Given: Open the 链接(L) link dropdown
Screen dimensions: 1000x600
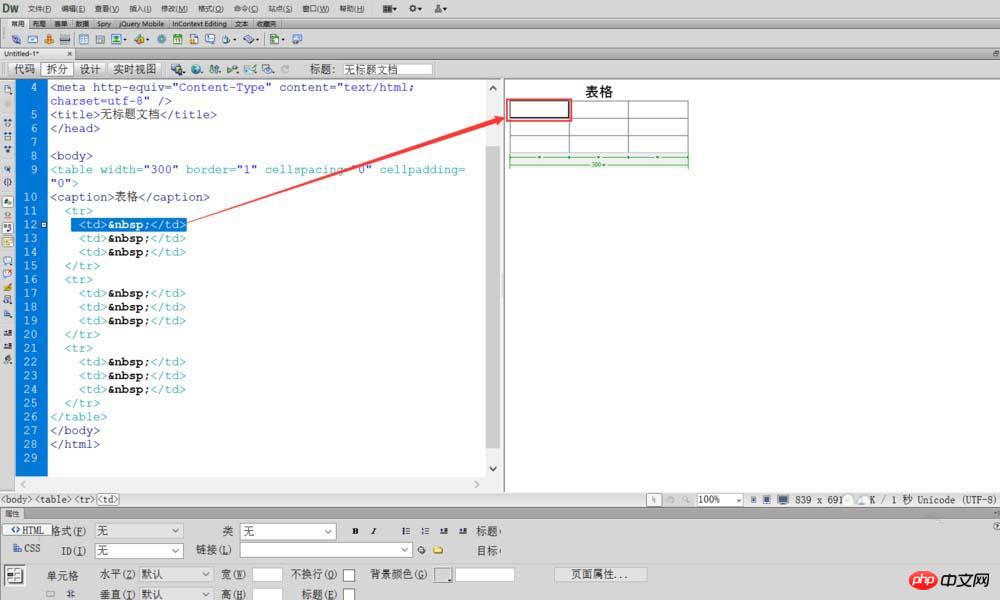Looking at the screenshot, I should [326, 550].
